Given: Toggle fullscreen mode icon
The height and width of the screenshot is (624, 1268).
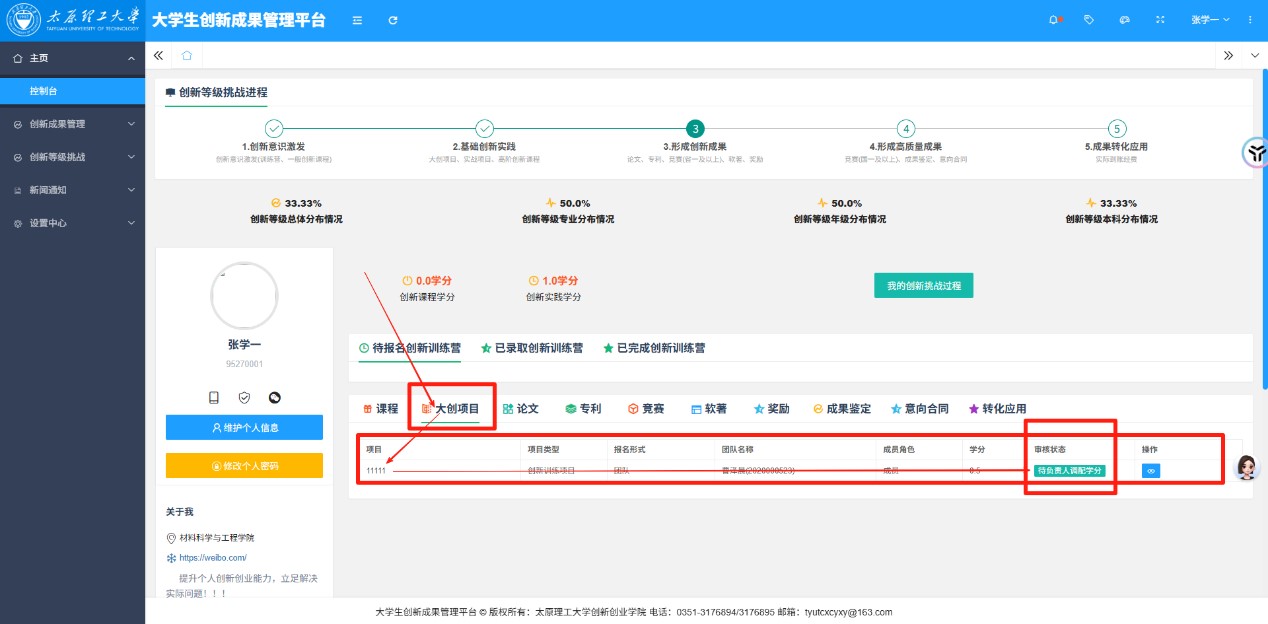Looking at the screenshot, I should pos(1160,20).
